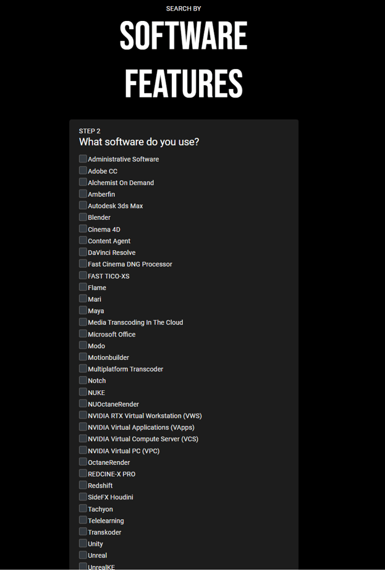This screenshot has height=571, width=385.
Task: Tick the Adobe CC checkbox
Action: pos(83,170)
